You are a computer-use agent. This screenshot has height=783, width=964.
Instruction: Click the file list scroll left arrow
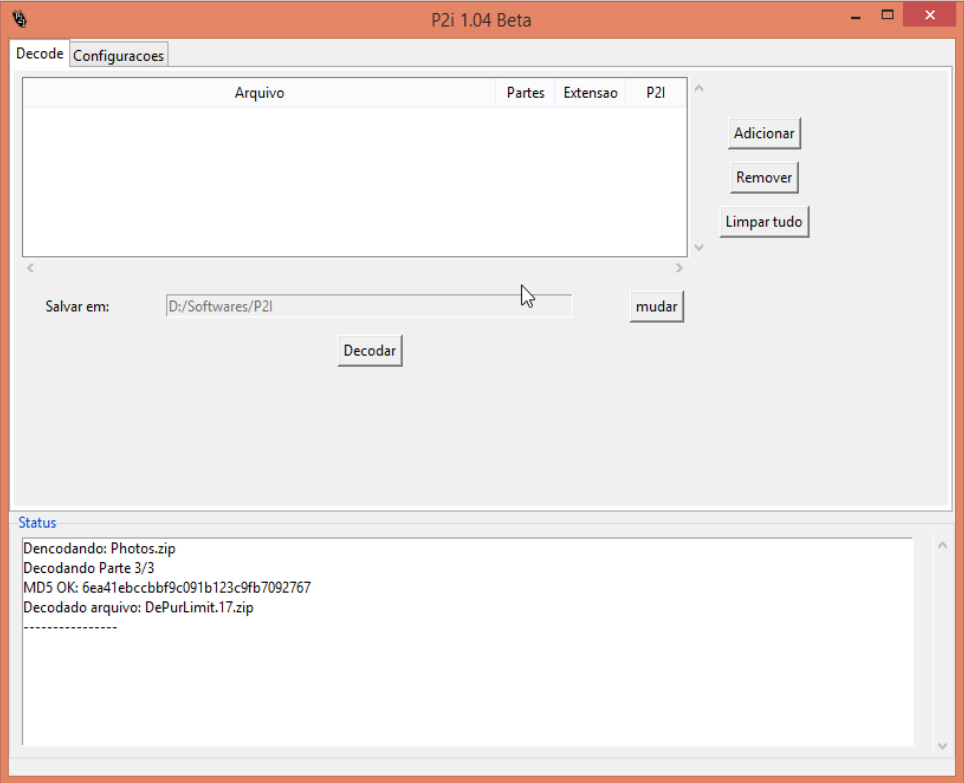[x=30, y=267]
